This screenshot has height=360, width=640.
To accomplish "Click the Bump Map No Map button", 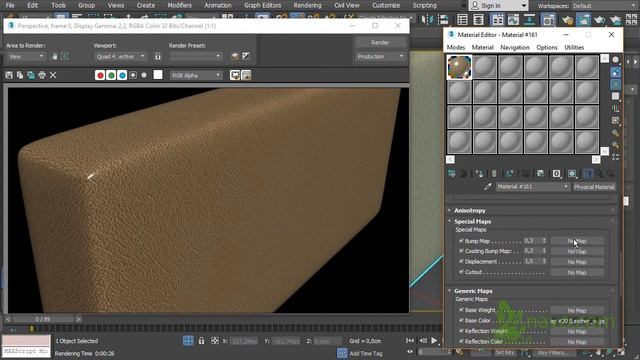I will (577, 241).
